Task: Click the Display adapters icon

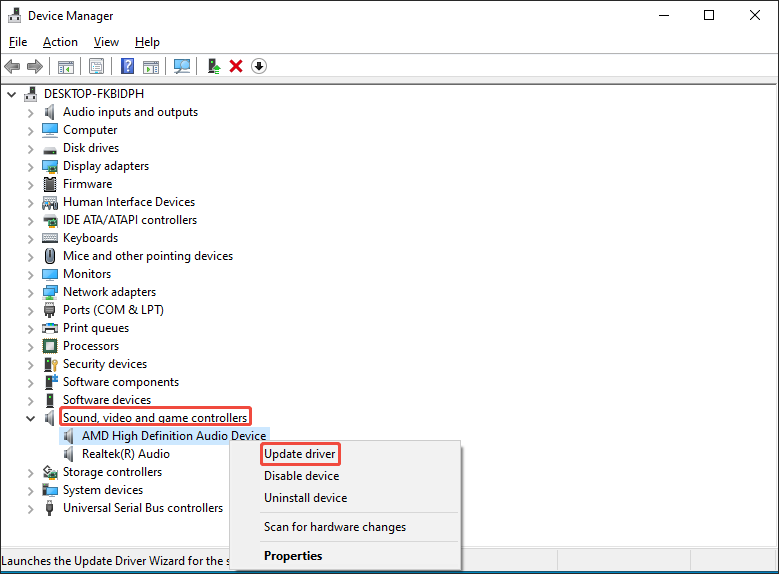Action: coord(50,166)
